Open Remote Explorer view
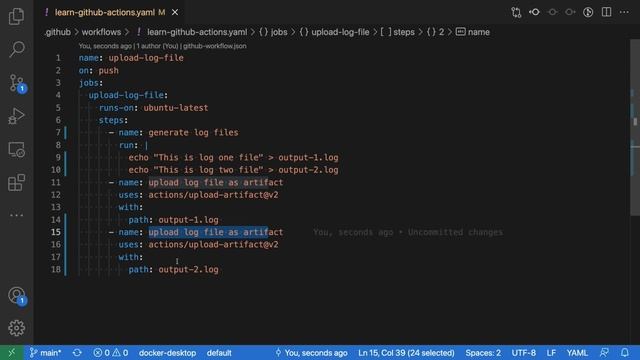 click(16, 149)
